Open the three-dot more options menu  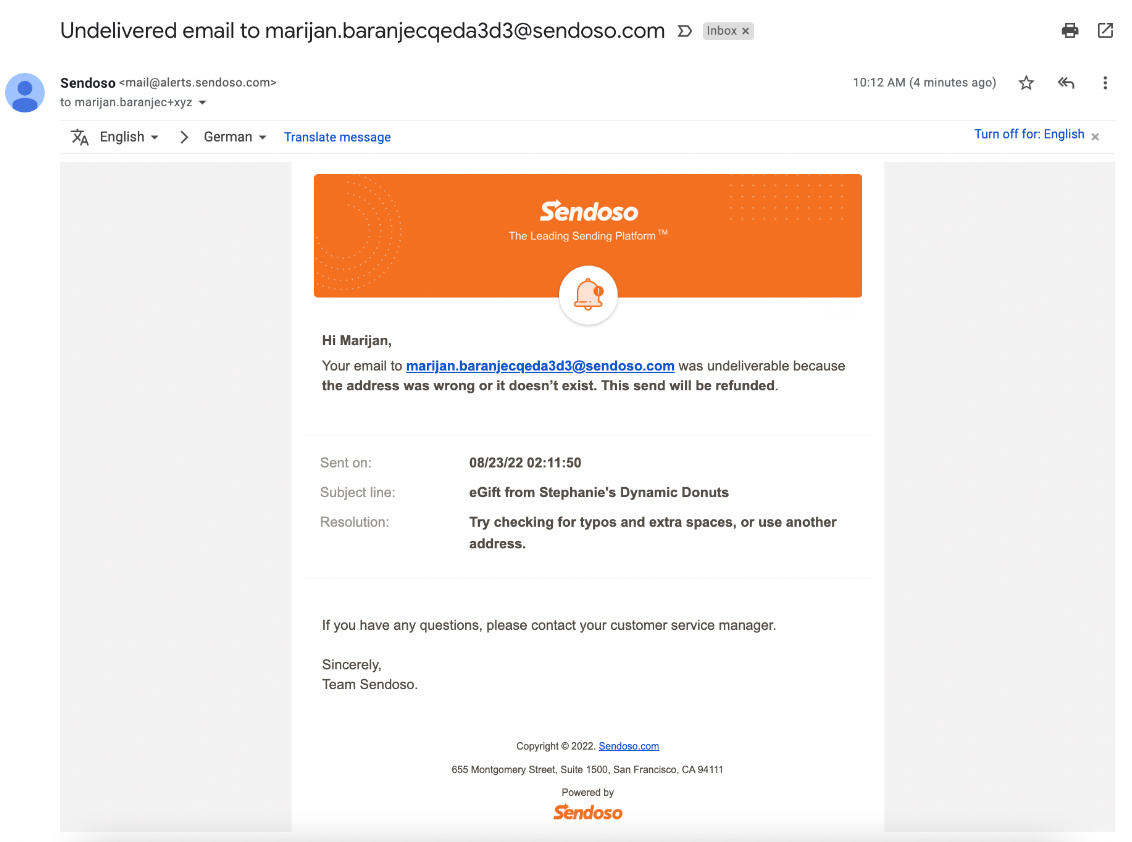(x=1105, y=83)
